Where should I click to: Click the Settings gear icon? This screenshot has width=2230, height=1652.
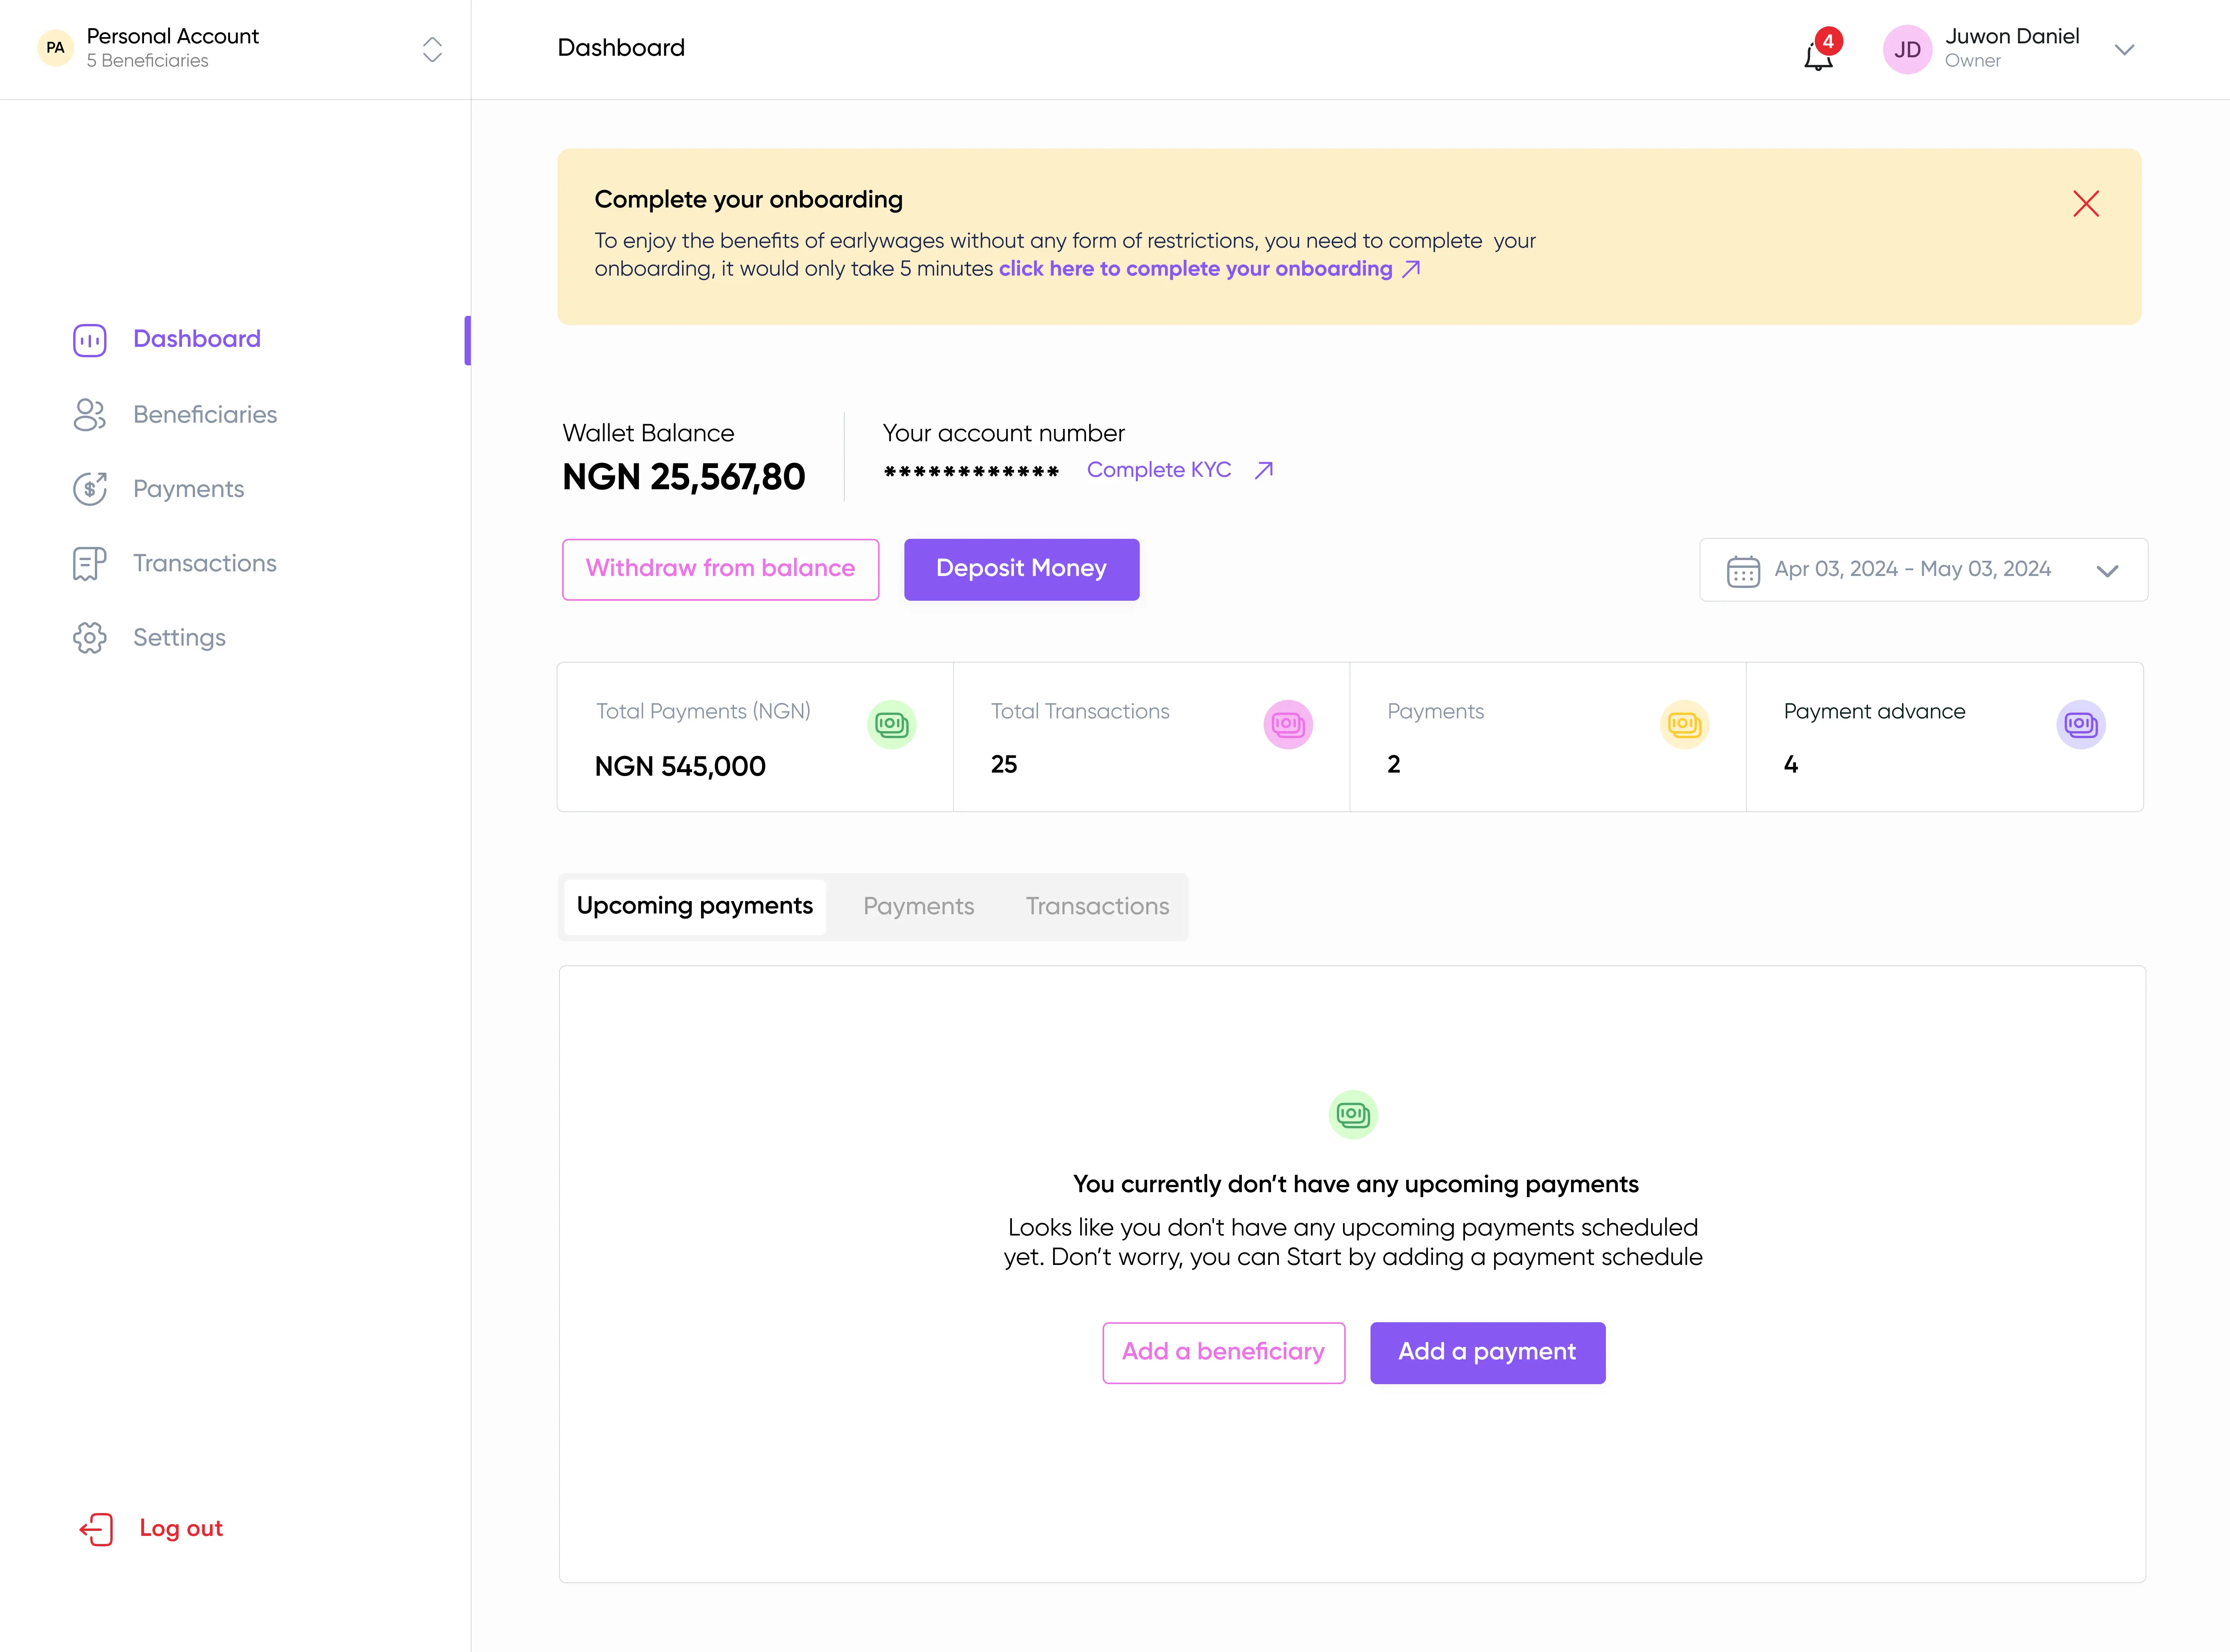tap(90, 637)
